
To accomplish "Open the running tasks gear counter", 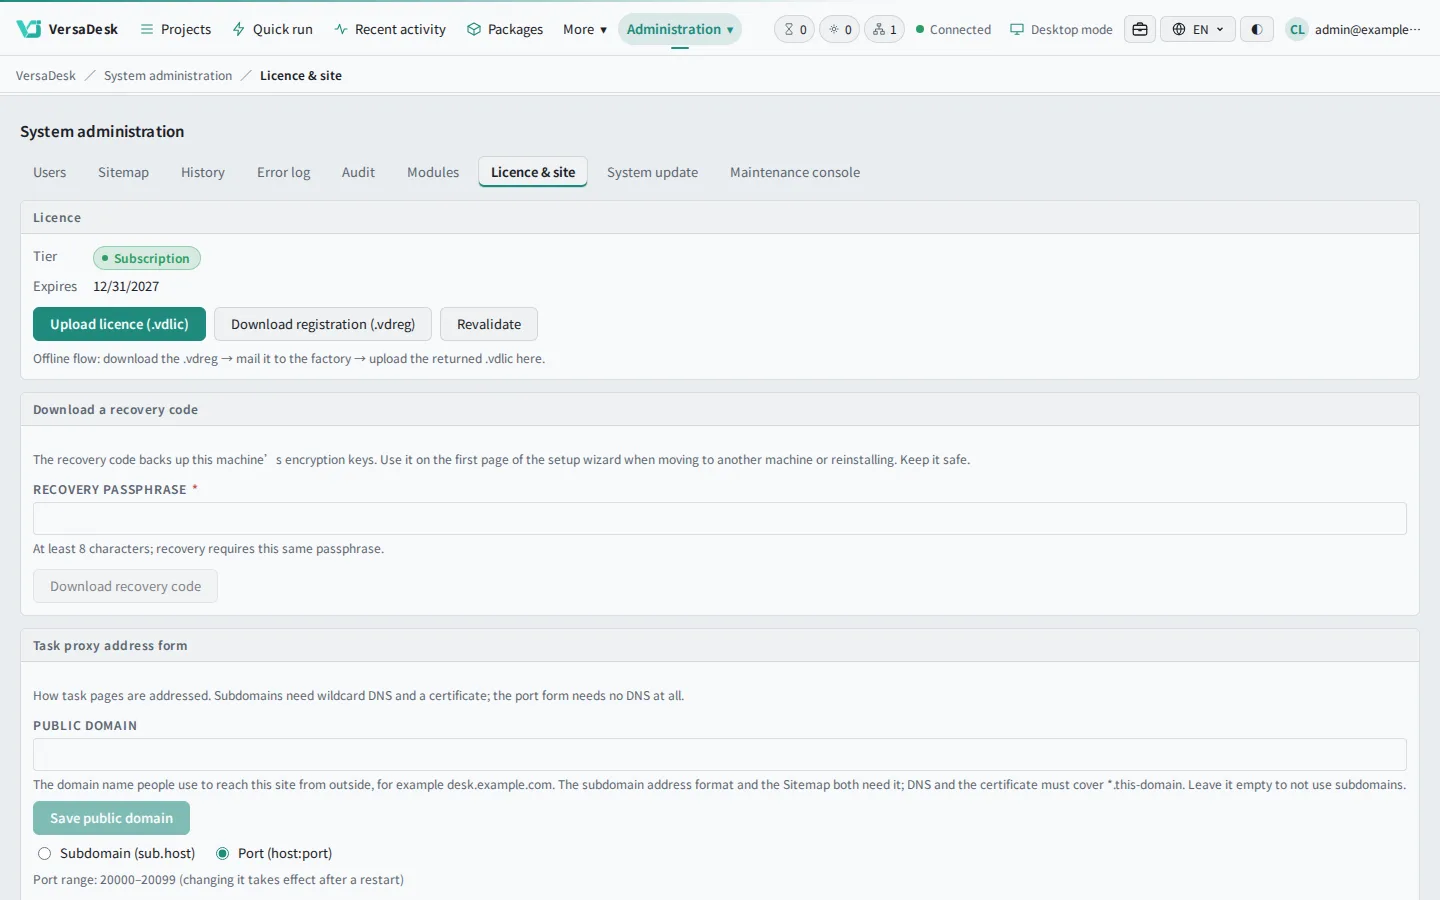I will click(840, 29).
